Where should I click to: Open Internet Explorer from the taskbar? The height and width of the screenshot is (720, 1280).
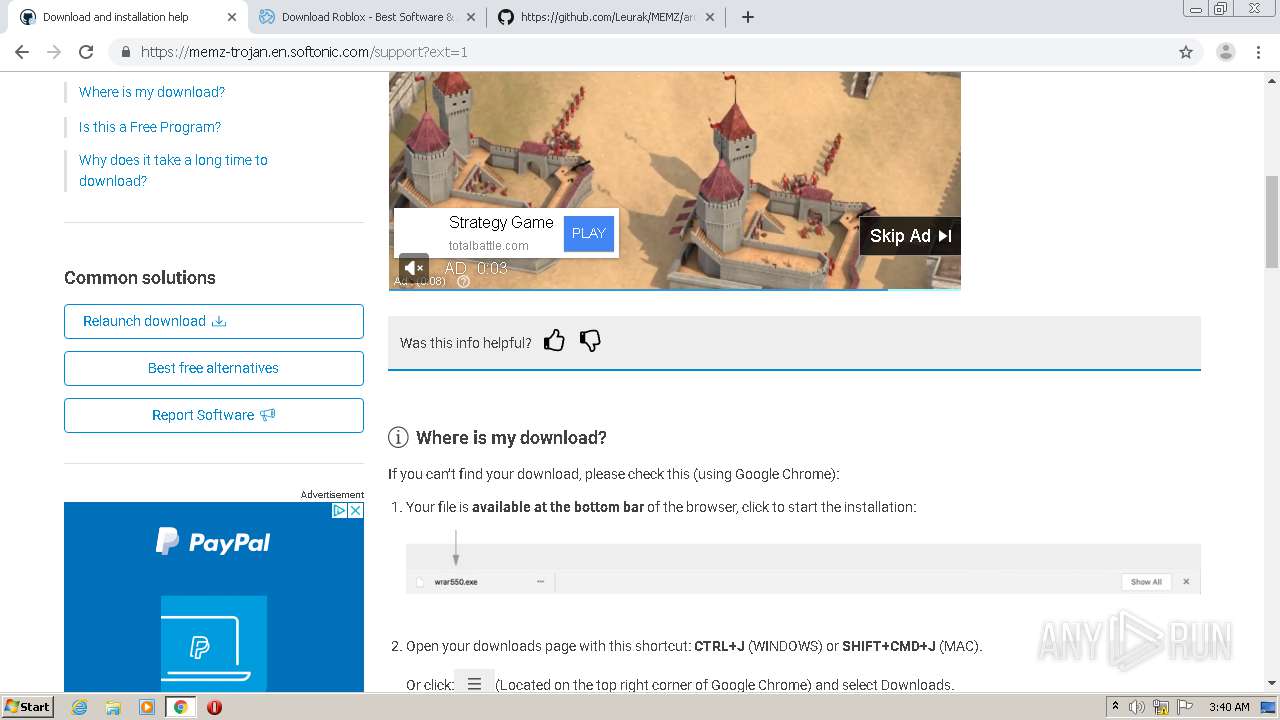pyautogui.click(x=79, y=707)
